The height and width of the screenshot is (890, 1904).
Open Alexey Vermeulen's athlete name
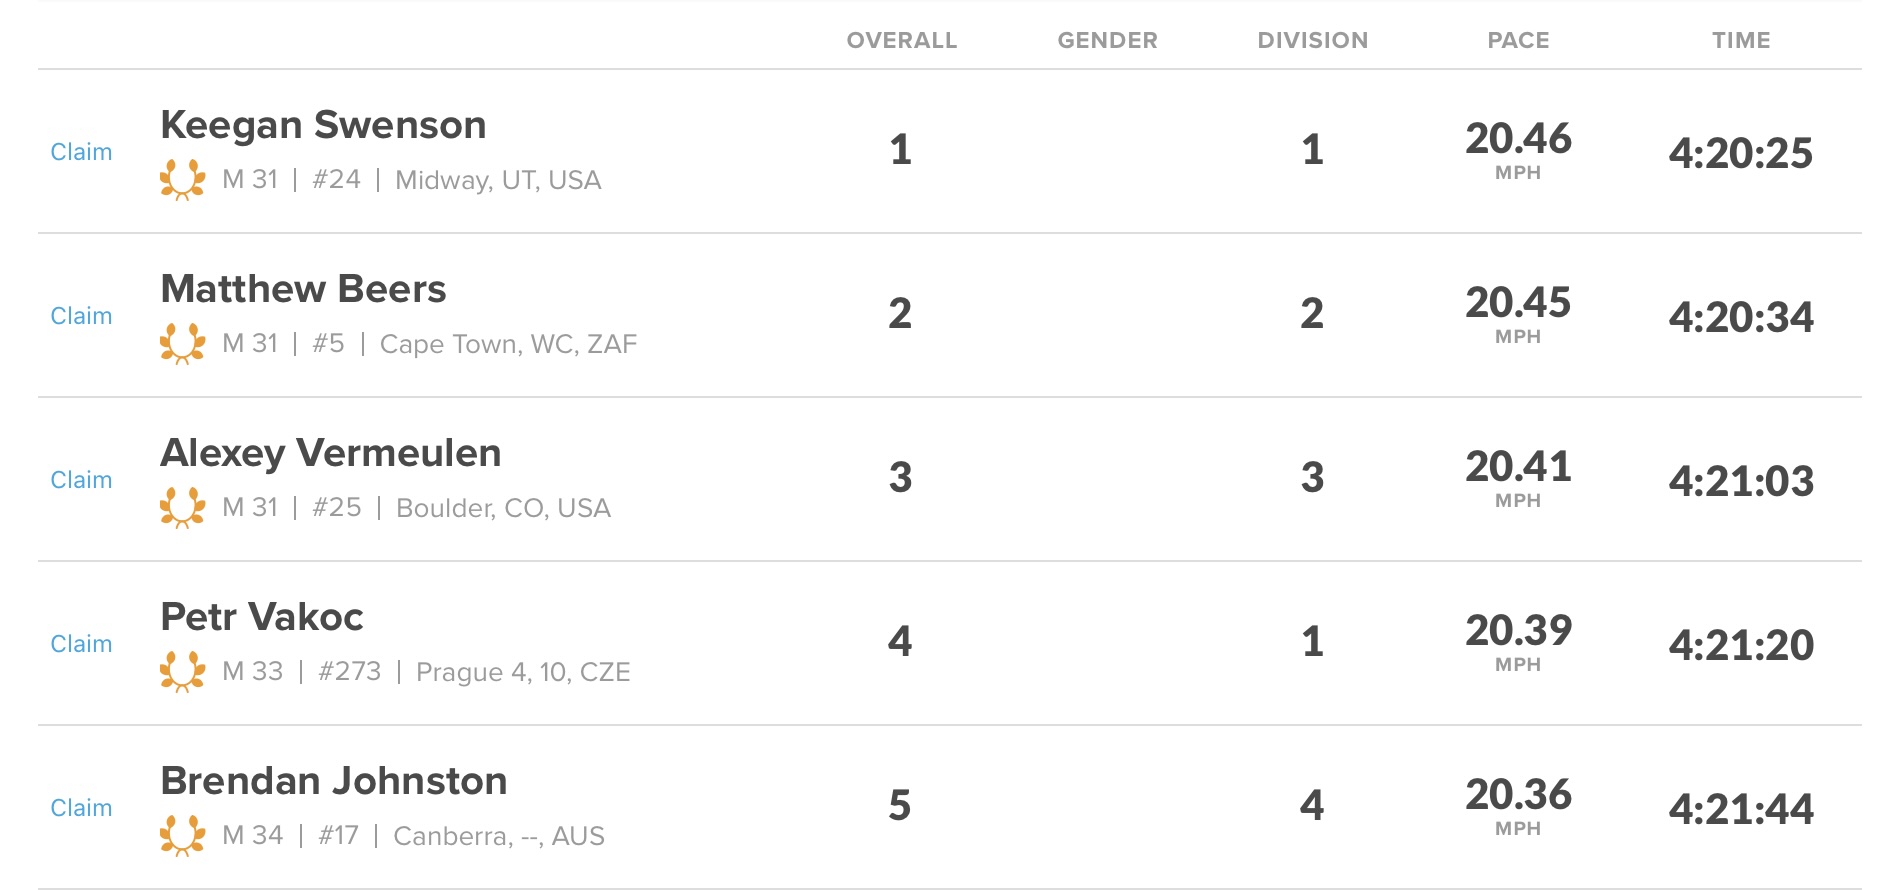pos(330,453)
